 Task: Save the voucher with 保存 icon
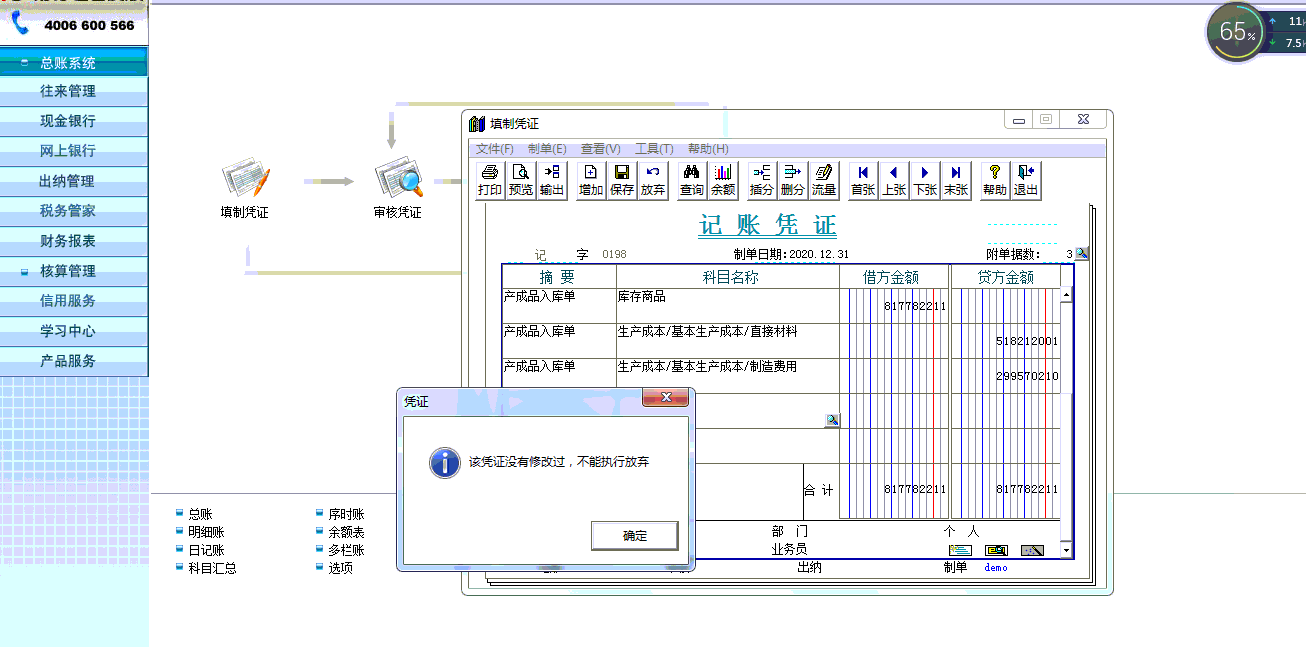tap(622, 181)
